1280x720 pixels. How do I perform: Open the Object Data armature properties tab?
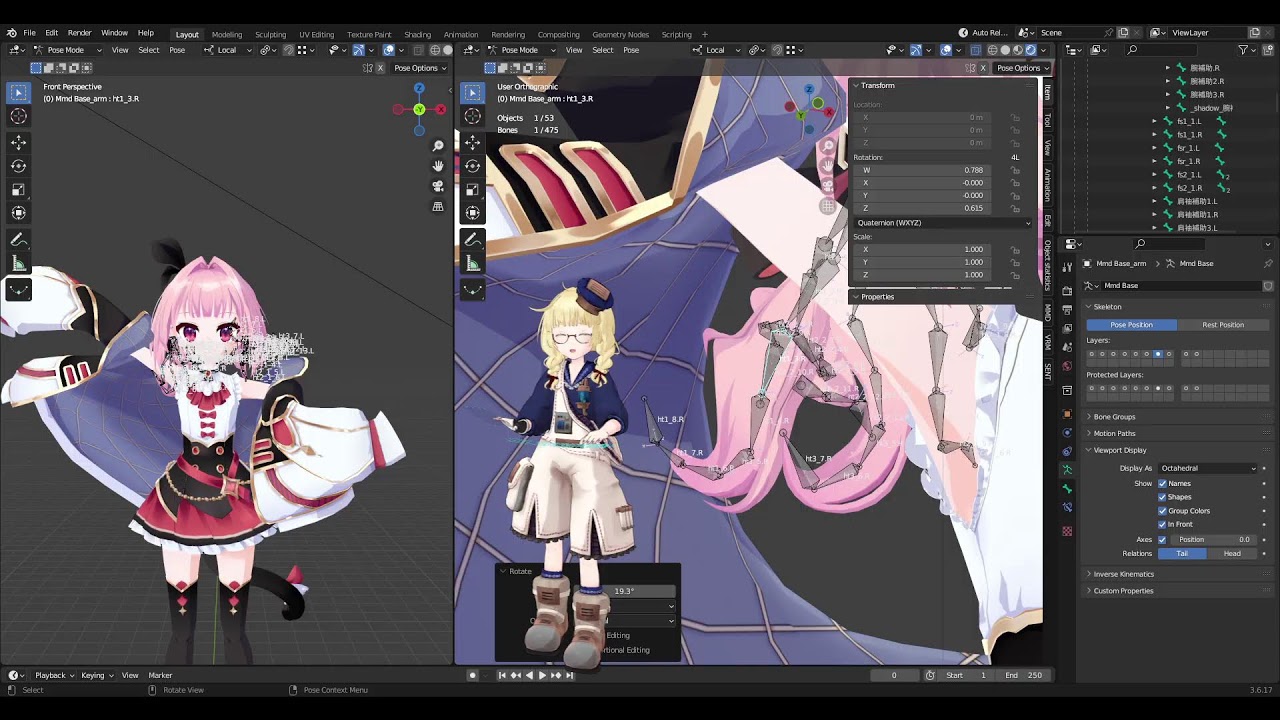pos(1067,470)
